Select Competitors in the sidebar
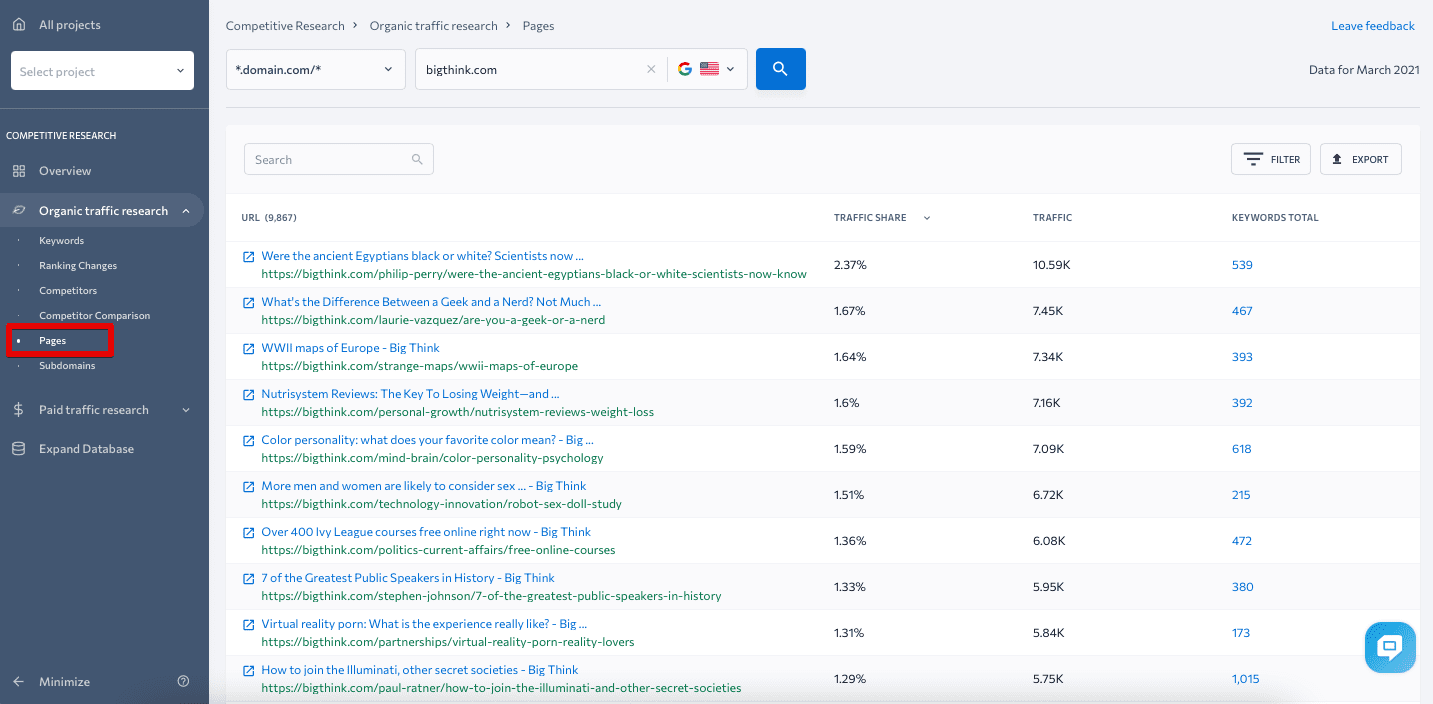Viewport: 1433px width, 704px height. click(68, 291)
